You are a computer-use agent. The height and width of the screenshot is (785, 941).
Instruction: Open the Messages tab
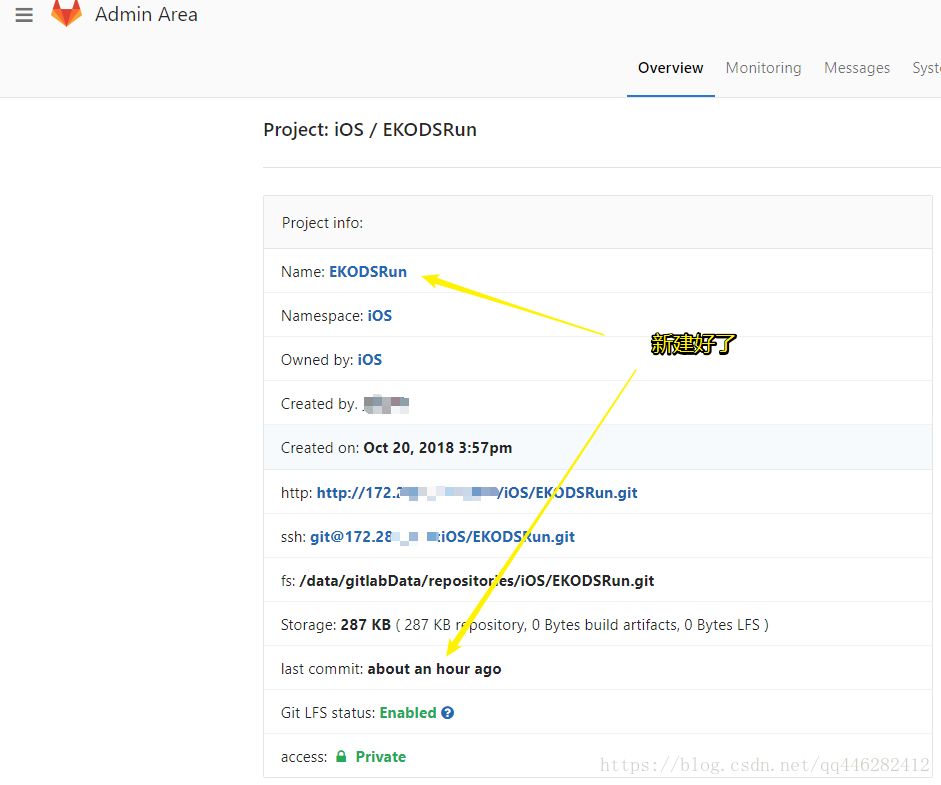pyautogui.click(x=857, y=68)
